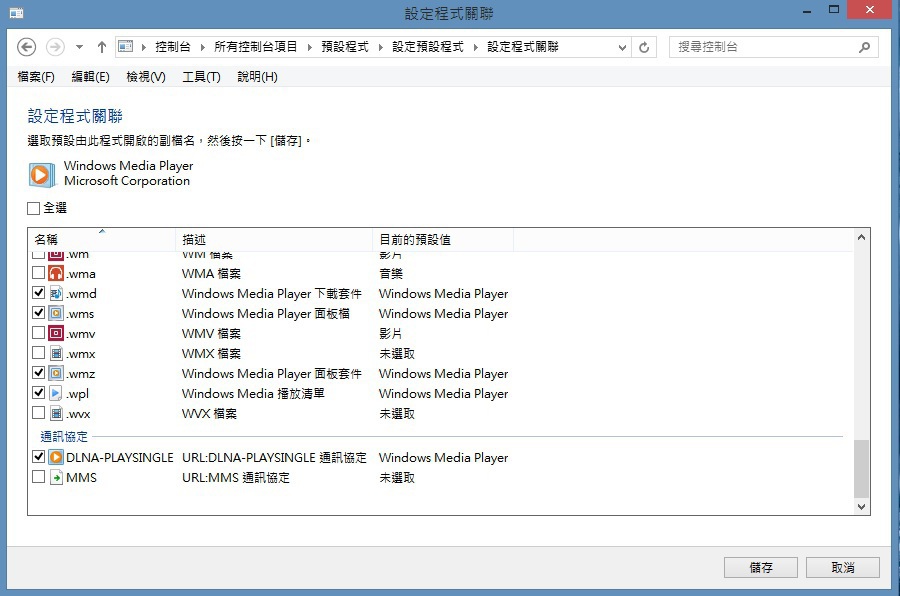Click the .wpl playlist file icon
The height and width of the screenshot is (596, 900).
point(56,393)
